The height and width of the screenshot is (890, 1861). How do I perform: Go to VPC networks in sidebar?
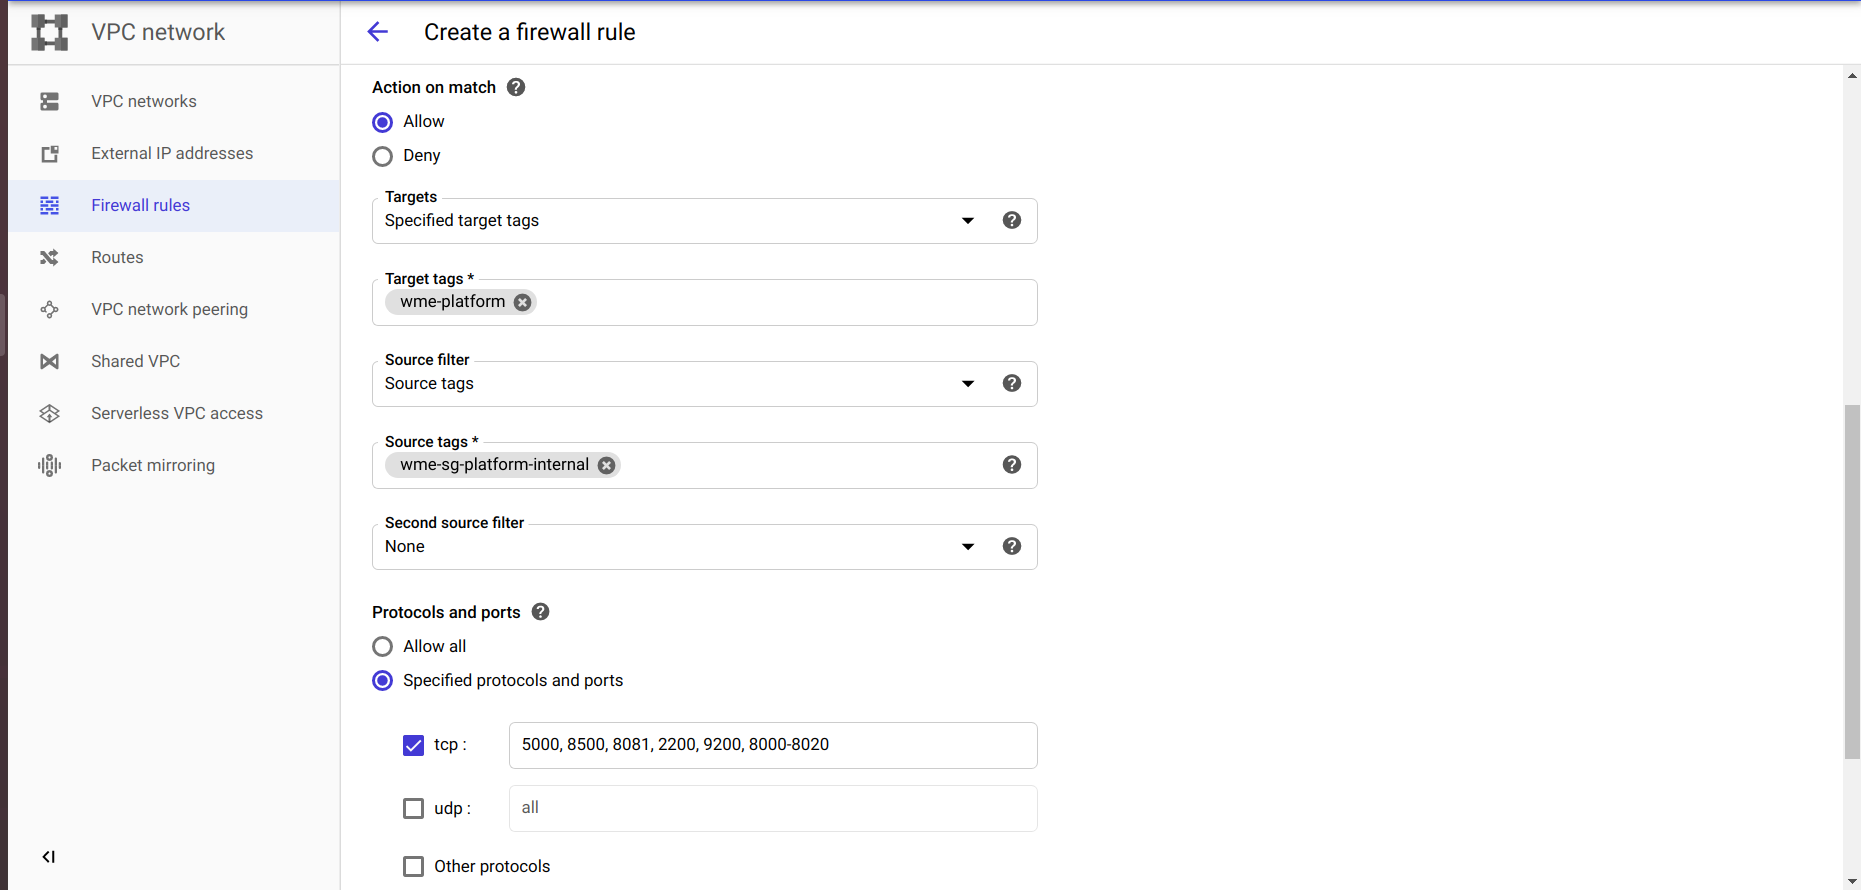(144, 102)
